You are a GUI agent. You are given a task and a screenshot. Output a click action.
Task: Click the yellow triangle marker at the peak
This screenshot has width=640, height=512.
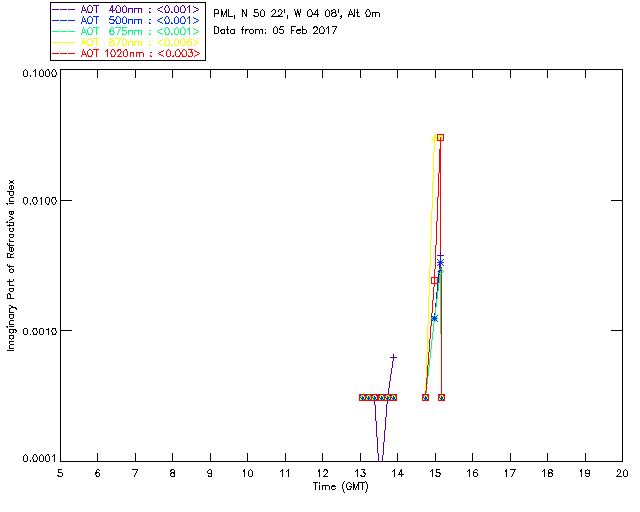[x=434, y=138]
